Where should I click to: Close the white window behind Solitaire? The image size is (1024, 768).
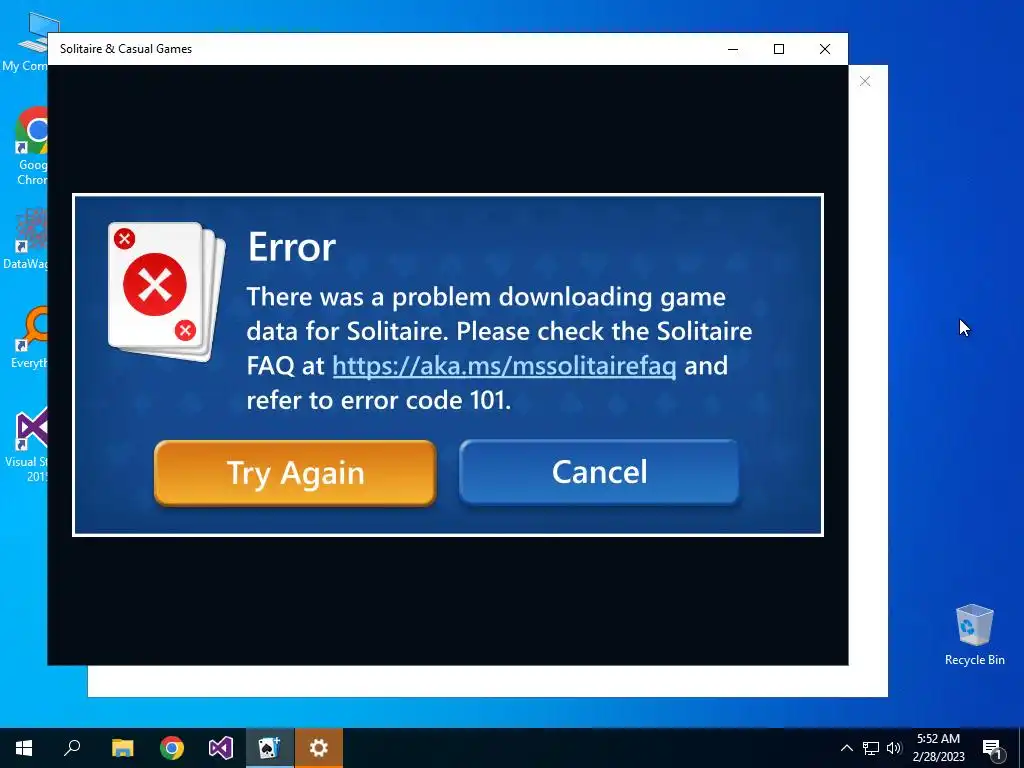tap(865, 81)
